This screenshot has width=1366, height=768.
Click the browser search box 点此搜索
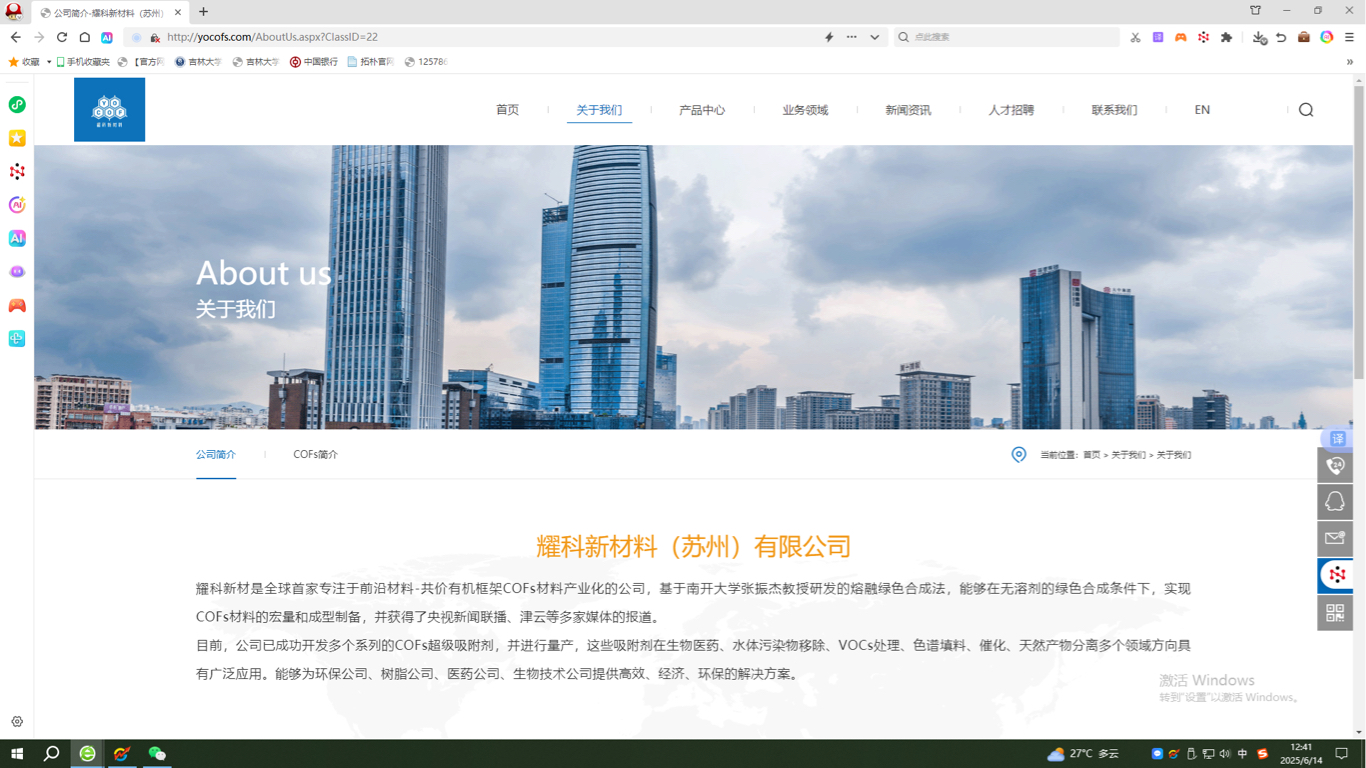tap(1006, 37)
